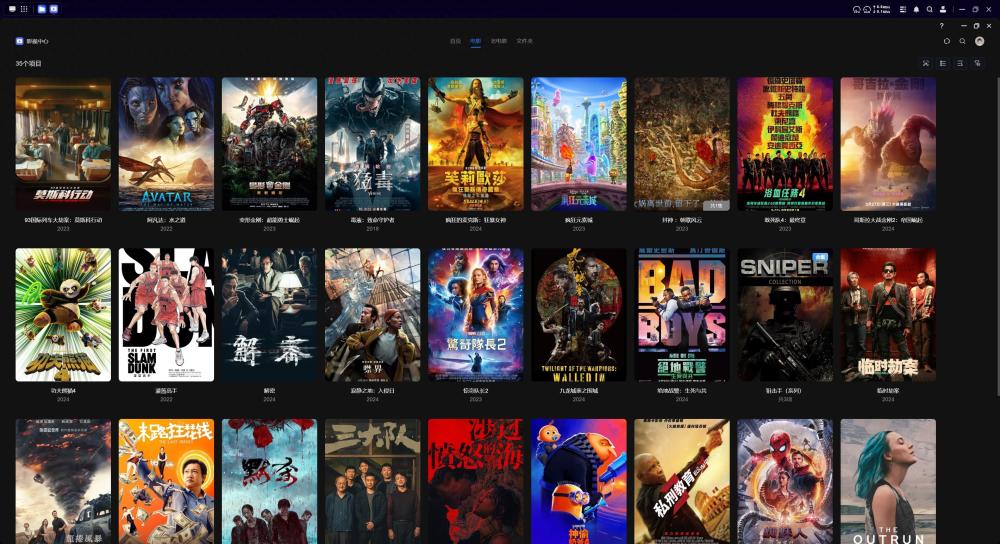Open the sort order icon above the posters

click(960, 63)
